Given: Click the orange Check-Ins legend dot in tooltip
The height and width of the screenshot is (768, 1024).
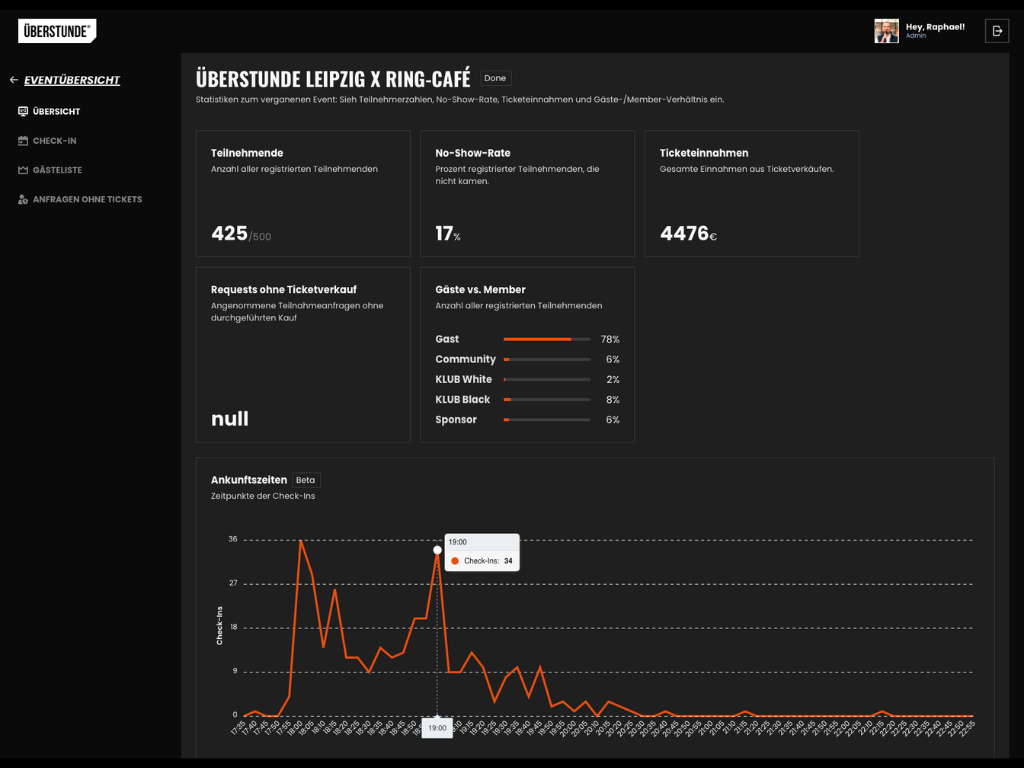Looking at the screenshot, I should click(x=455, y=561).
